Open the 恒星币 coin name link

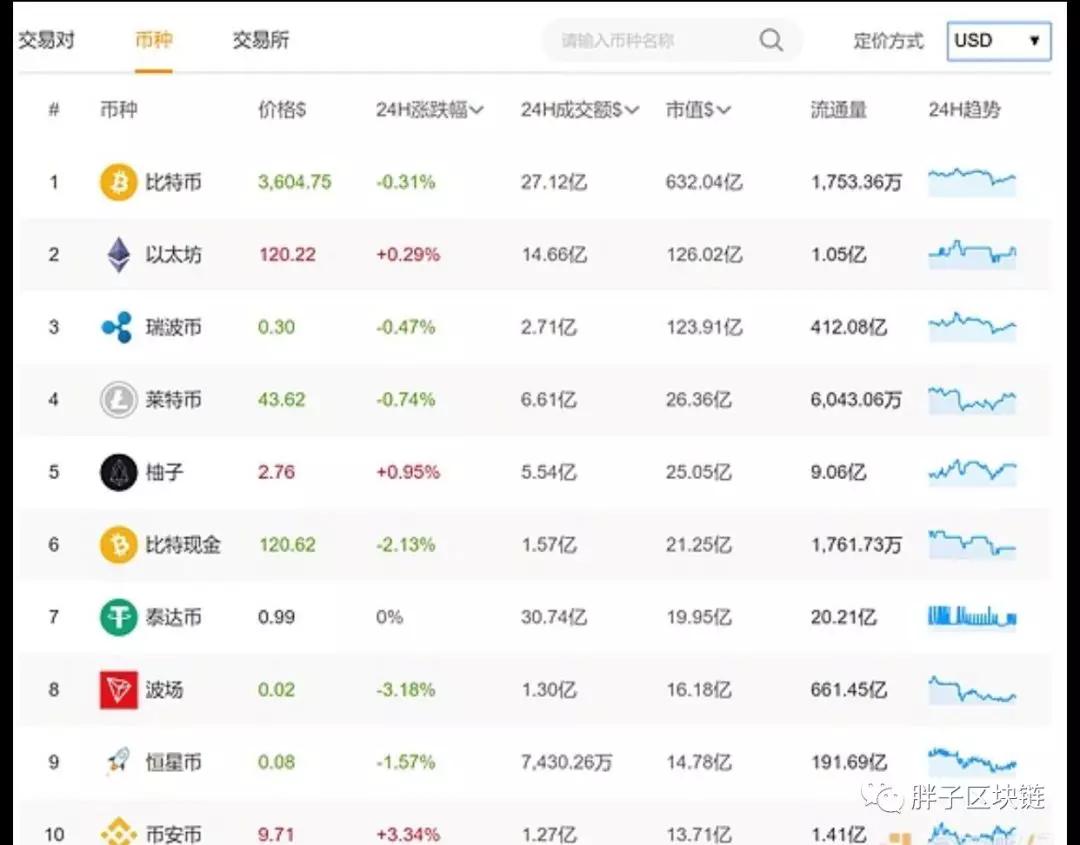coord(173,762)
